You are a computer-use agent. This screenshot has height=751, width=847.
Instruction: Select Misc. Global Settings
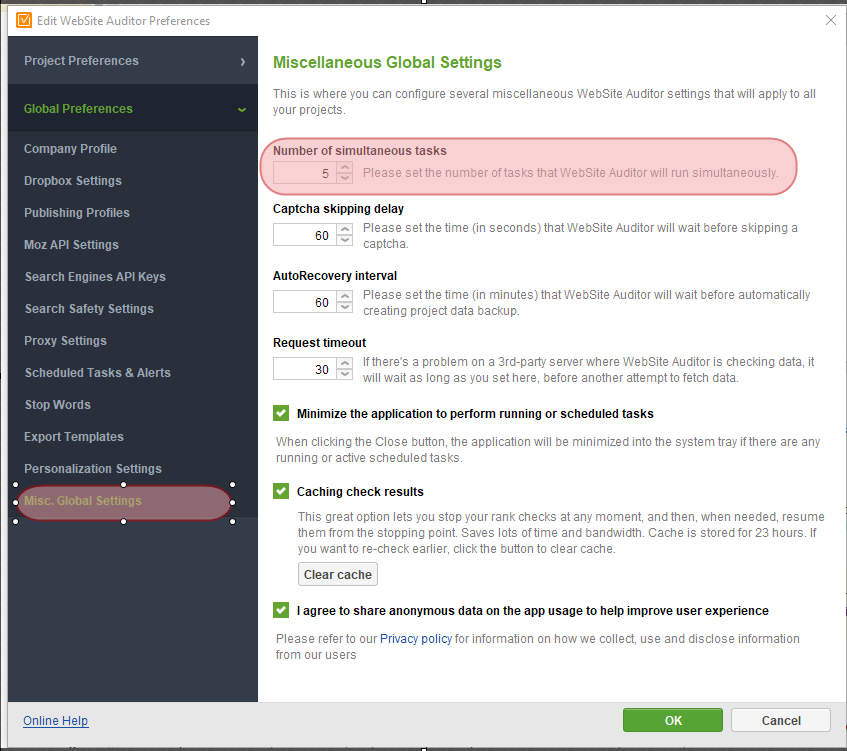tap(83, 501)
